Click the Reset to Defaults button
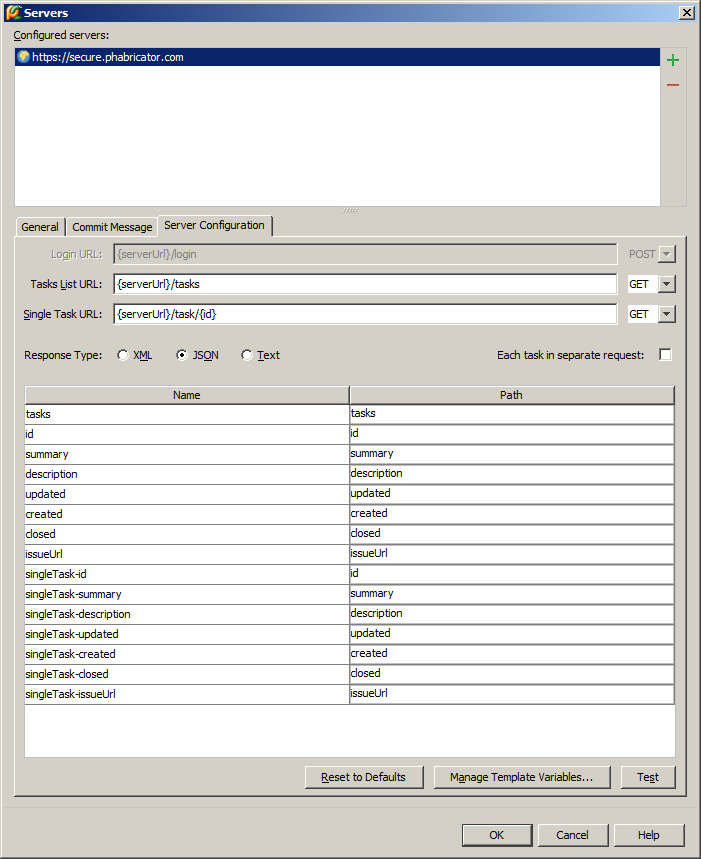The width and height of the screenshot is (701, 859). pyautogui.click(x=364, y=777)
